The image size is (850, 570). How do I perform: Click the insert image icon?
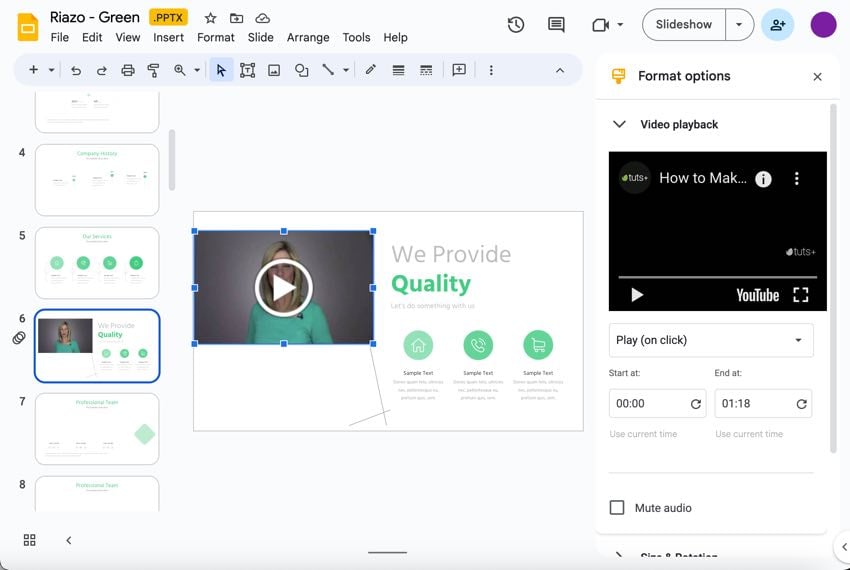(x=274, y=70)
